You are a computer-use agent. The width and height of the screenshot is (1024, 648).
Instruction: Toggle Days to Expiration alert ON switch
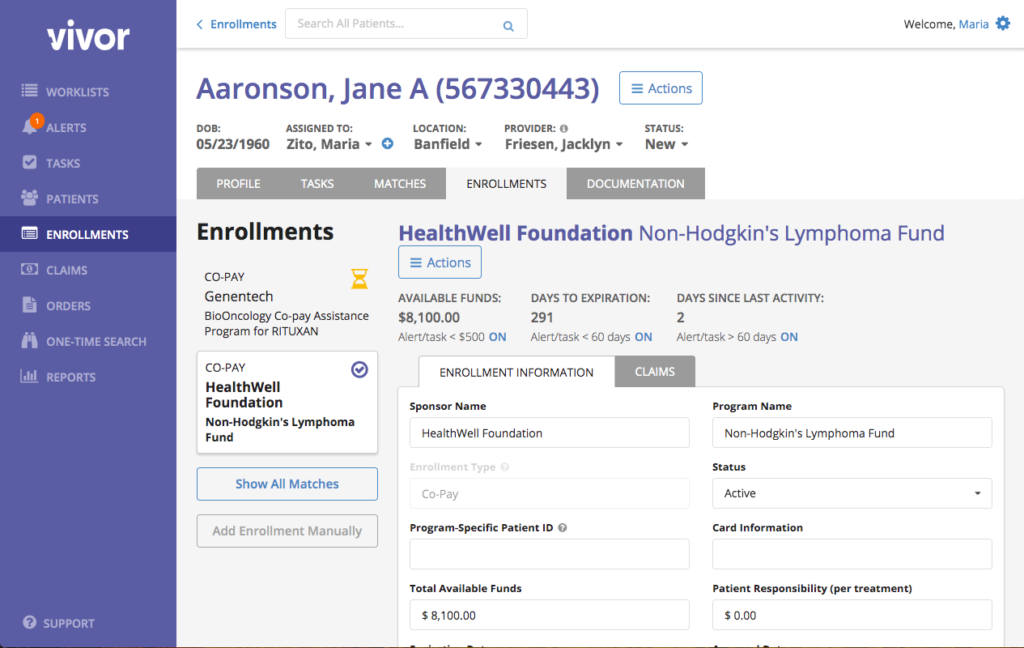point(643,337)
